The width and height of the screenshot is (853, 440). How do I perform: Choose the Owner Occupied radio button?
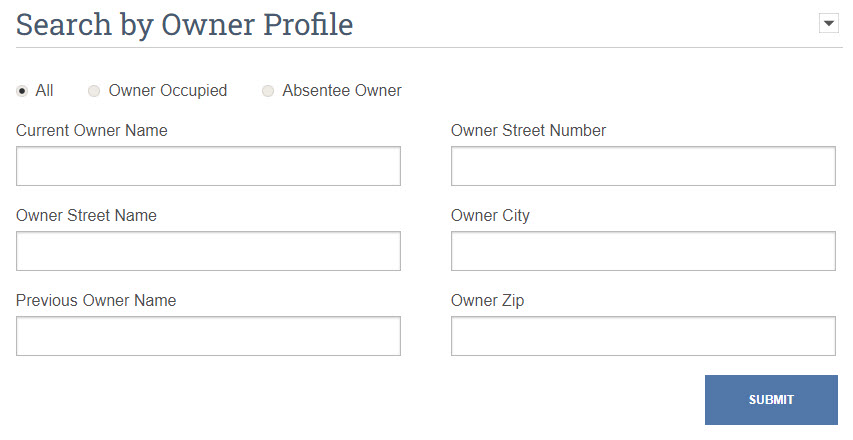click(x=94, y=91)
